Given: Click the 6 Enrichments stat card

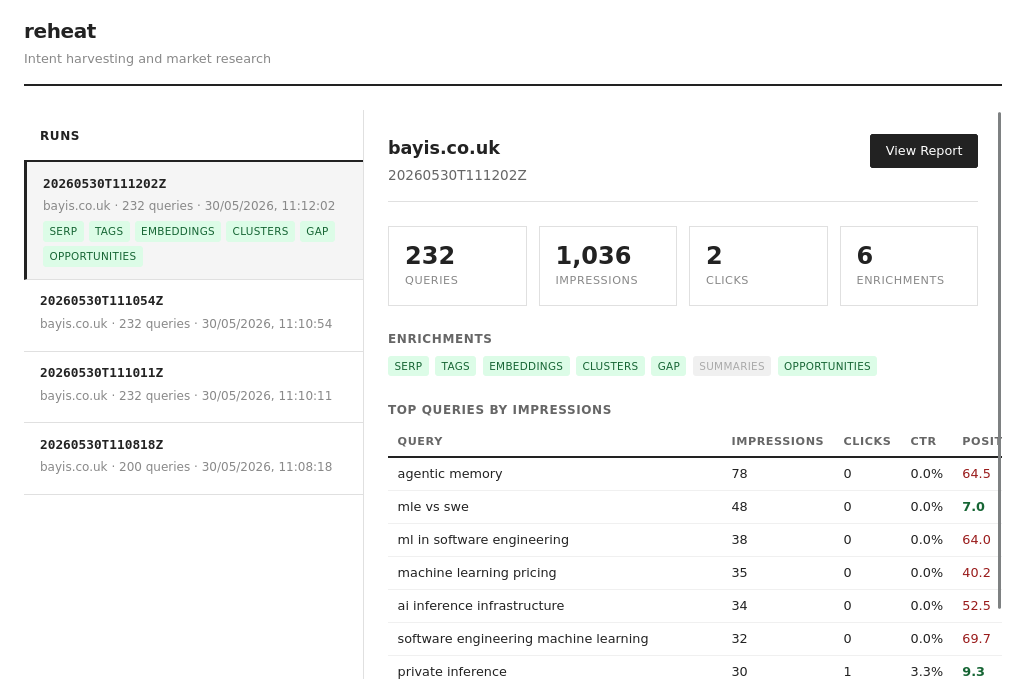Looking at the screenshot, I should tap(909, 265).
